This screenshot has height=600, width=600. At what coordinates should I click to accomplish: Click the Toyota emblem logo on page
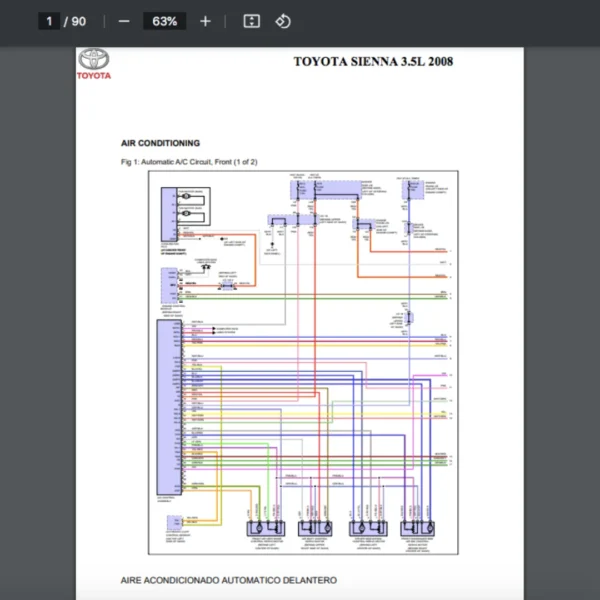click(94, 60)
